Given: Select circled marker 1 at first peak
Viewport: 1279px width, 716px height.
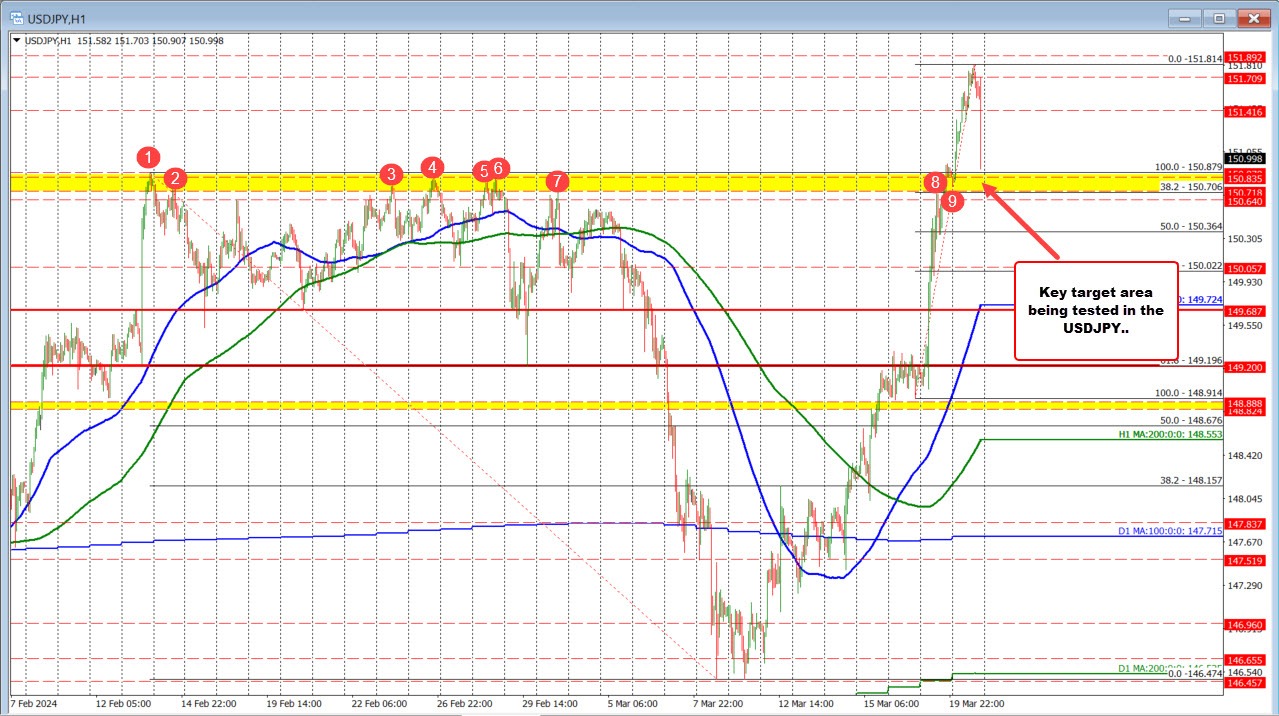Looking at the screenshot, I should (x=148, y=156).
